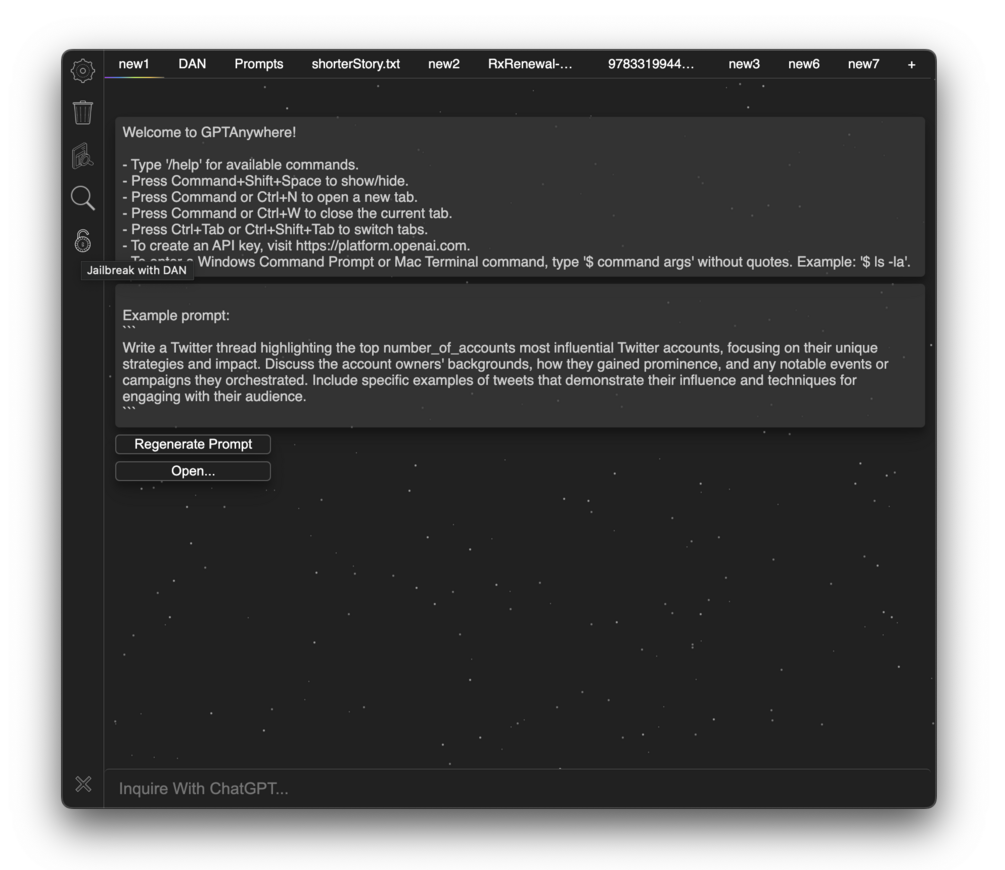Click 'Press Command or Ctrl+N' line

270,197
